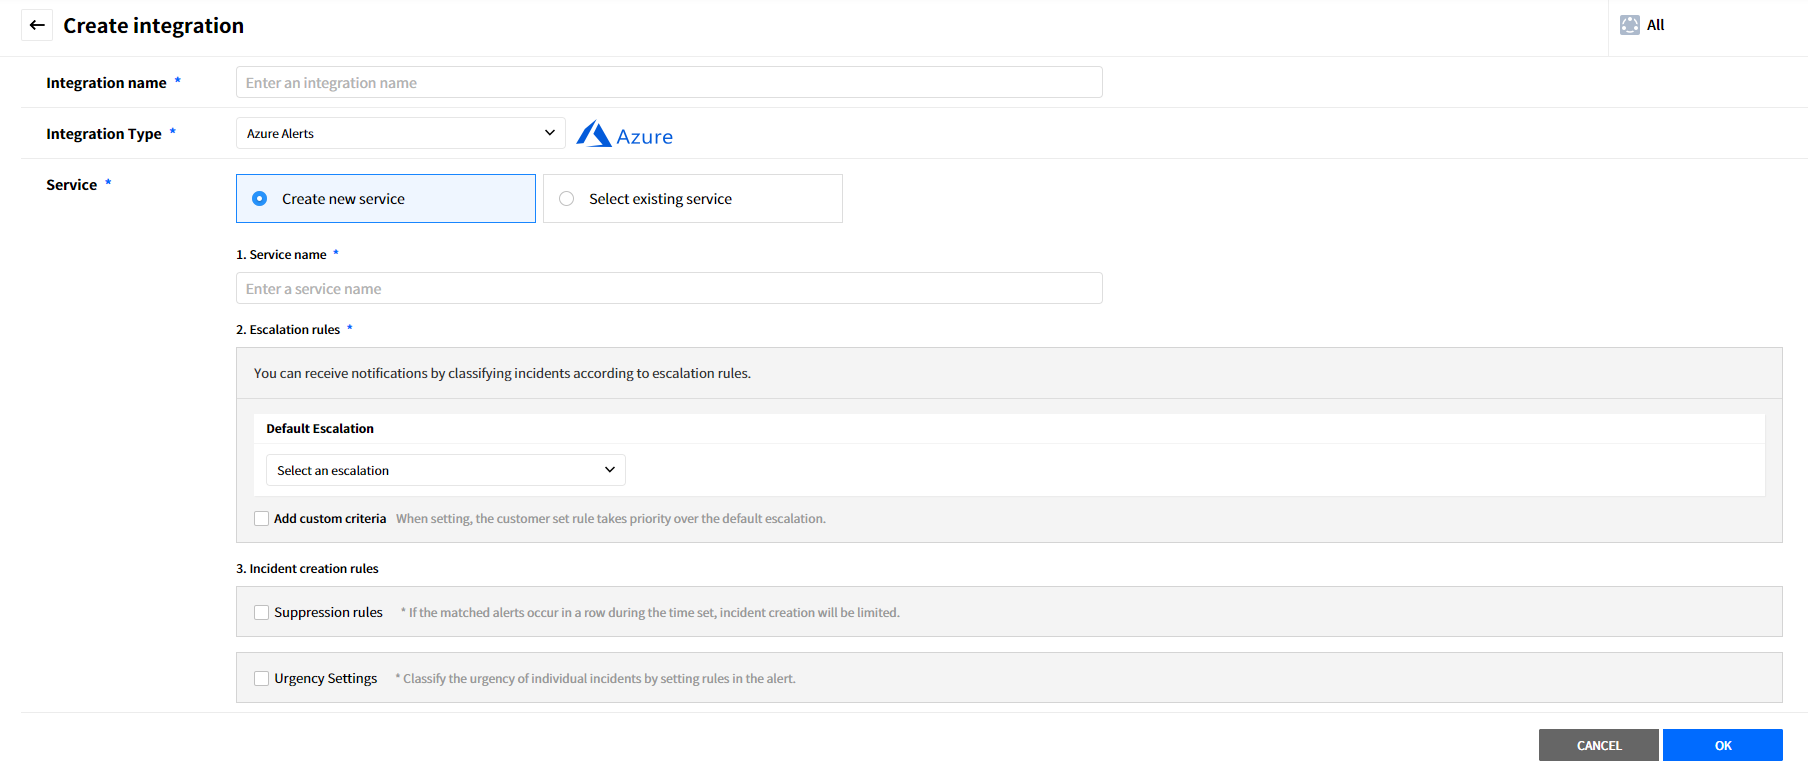This screenshot has width=1808, height=774.
Task: Click the Default Escalation heading
Action: coord(320,429)
